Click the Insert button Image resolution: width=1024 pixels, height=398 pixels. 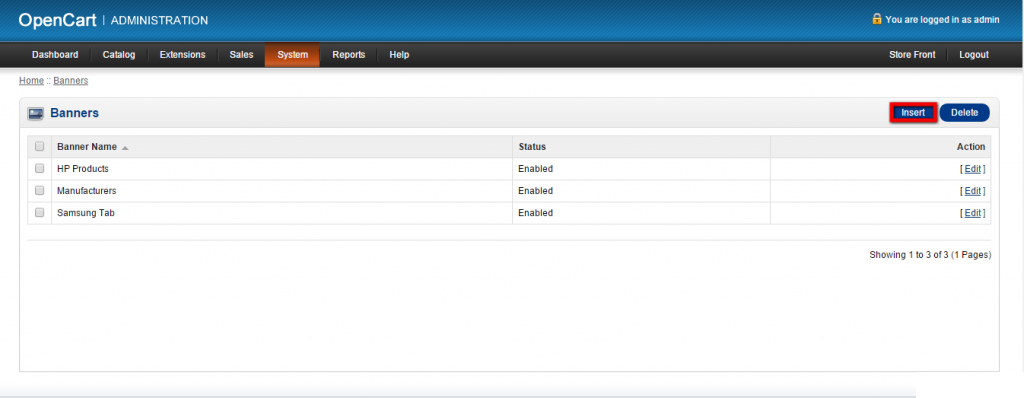pyautogui.click(x=913, y=112)
